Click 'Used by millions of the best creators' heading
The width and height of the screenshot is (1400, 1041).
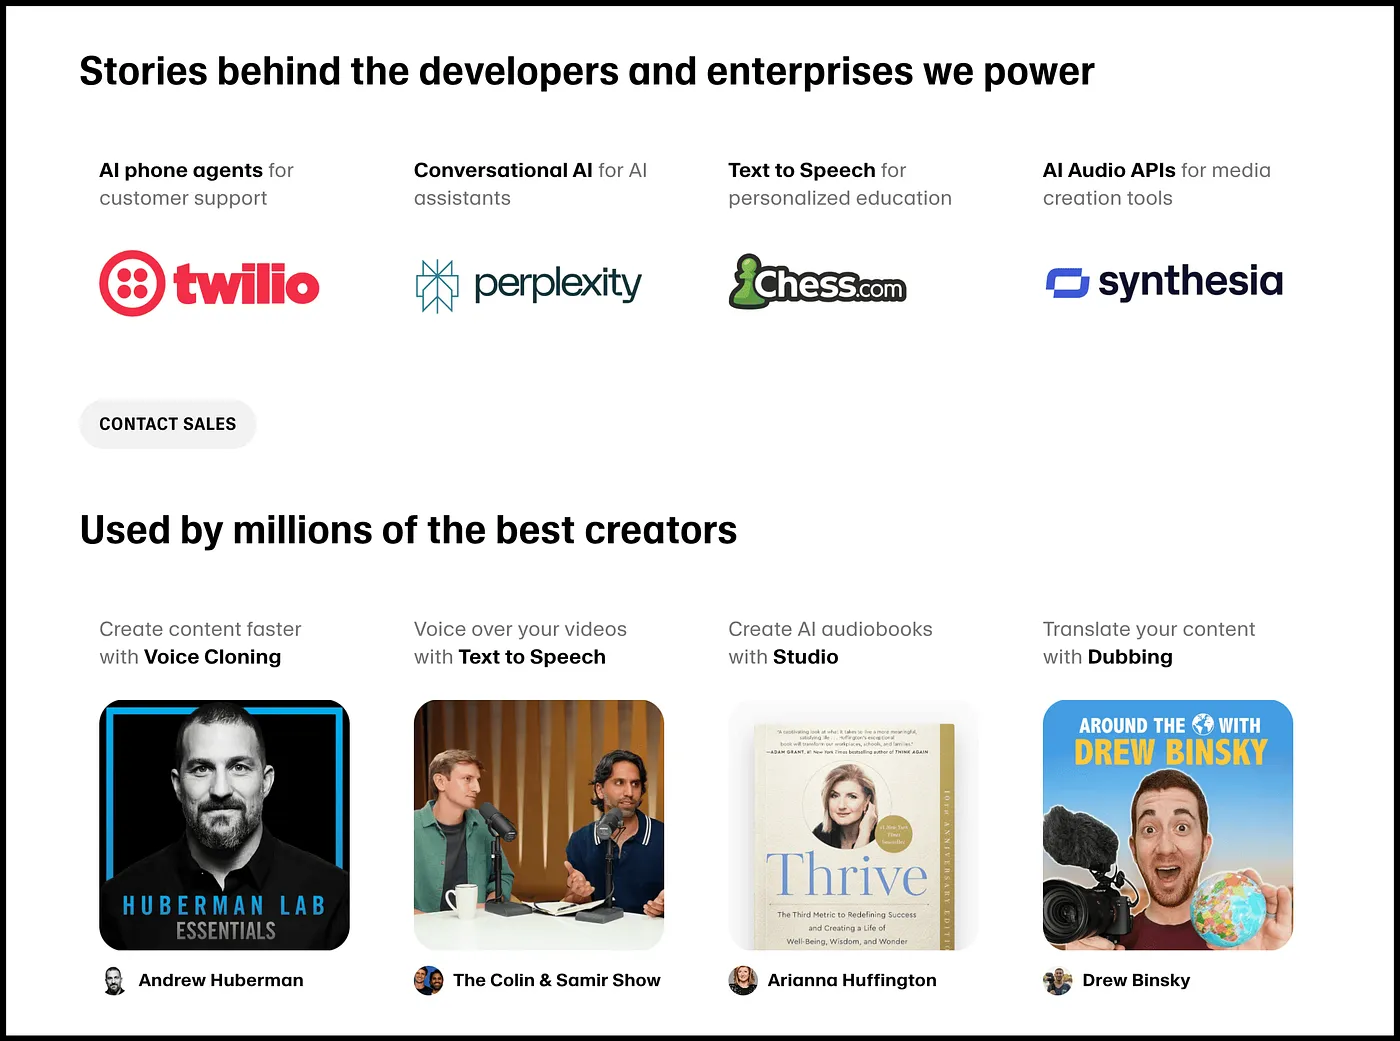(x=408, y=530)
